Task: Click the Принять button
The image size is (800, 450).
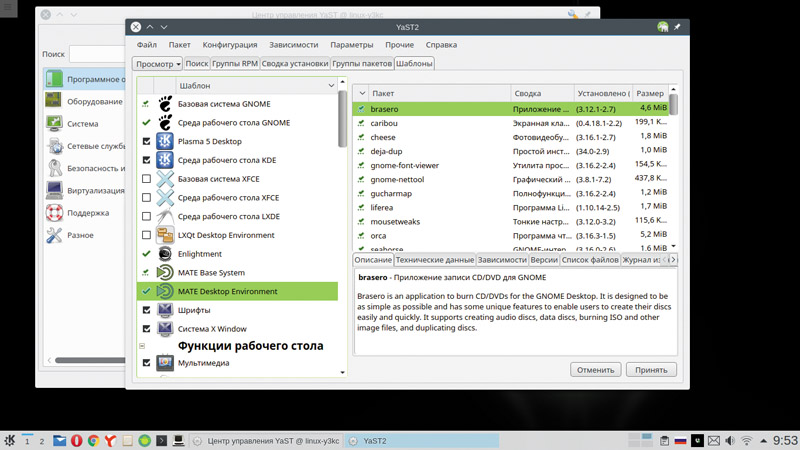Action: click(x=651, y=370)
